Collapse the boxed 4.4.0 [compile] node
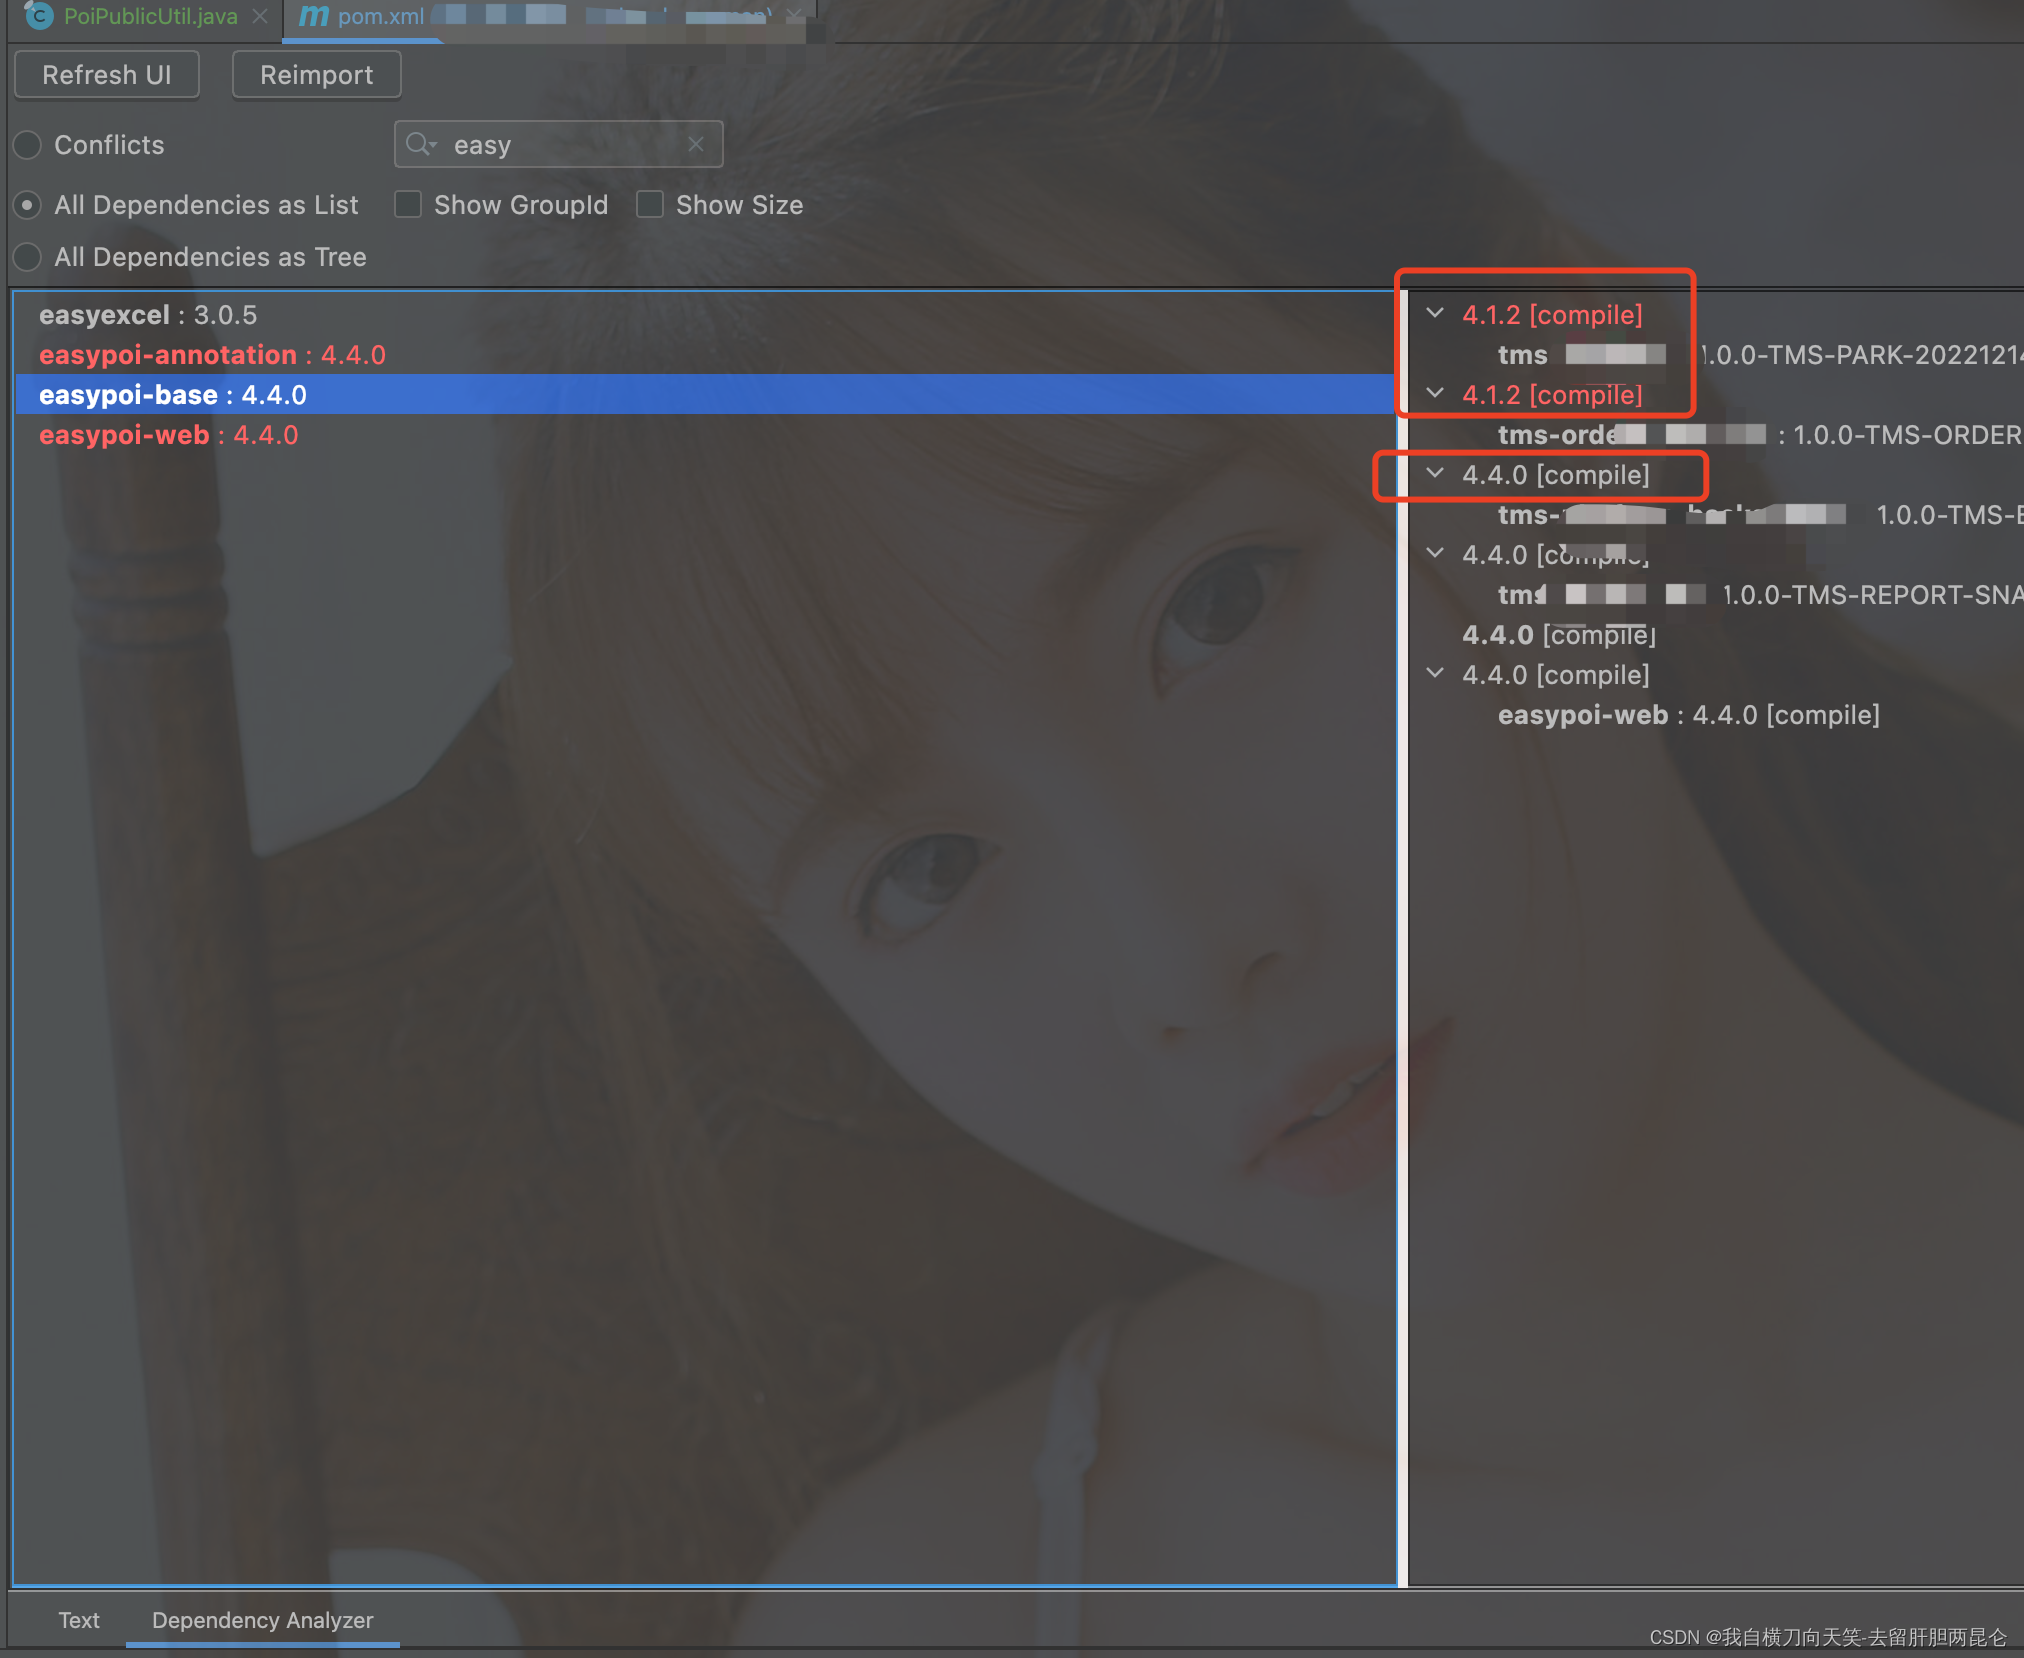 pyautogui.click(x=1435, y=473)
